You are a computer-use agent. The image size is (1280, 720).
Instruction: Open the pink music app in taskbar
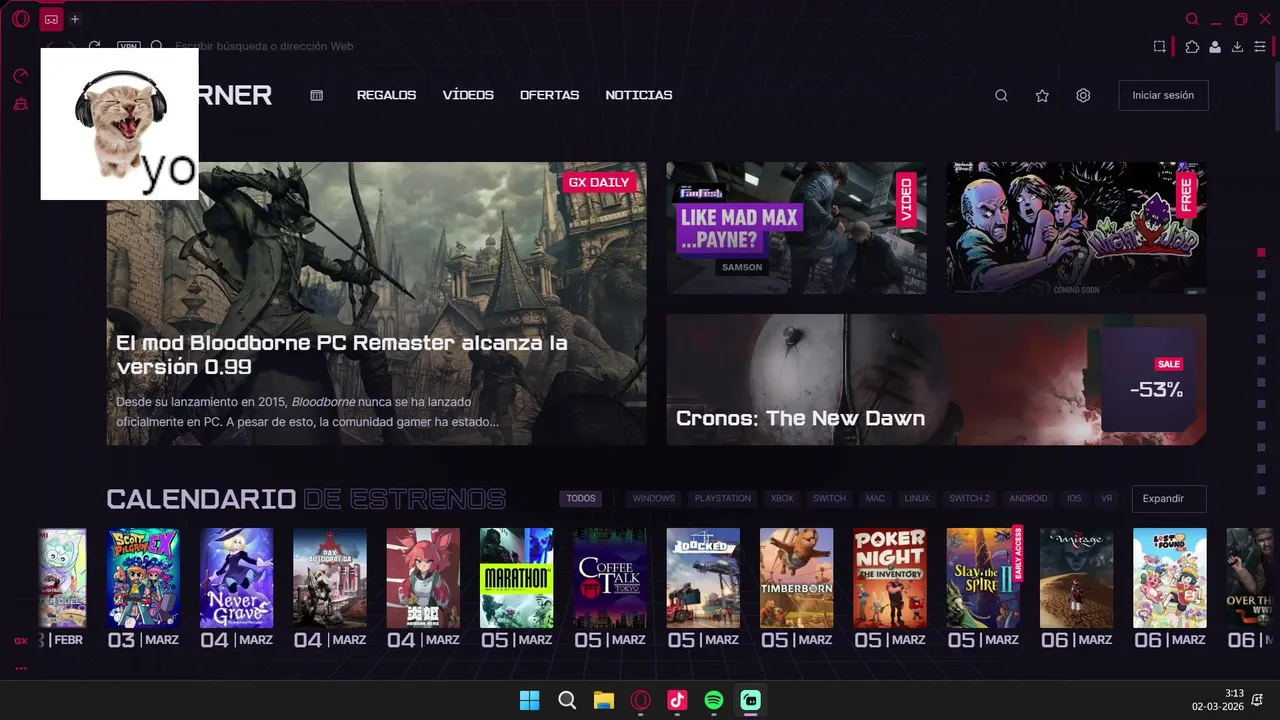click(x=677, y=700)
